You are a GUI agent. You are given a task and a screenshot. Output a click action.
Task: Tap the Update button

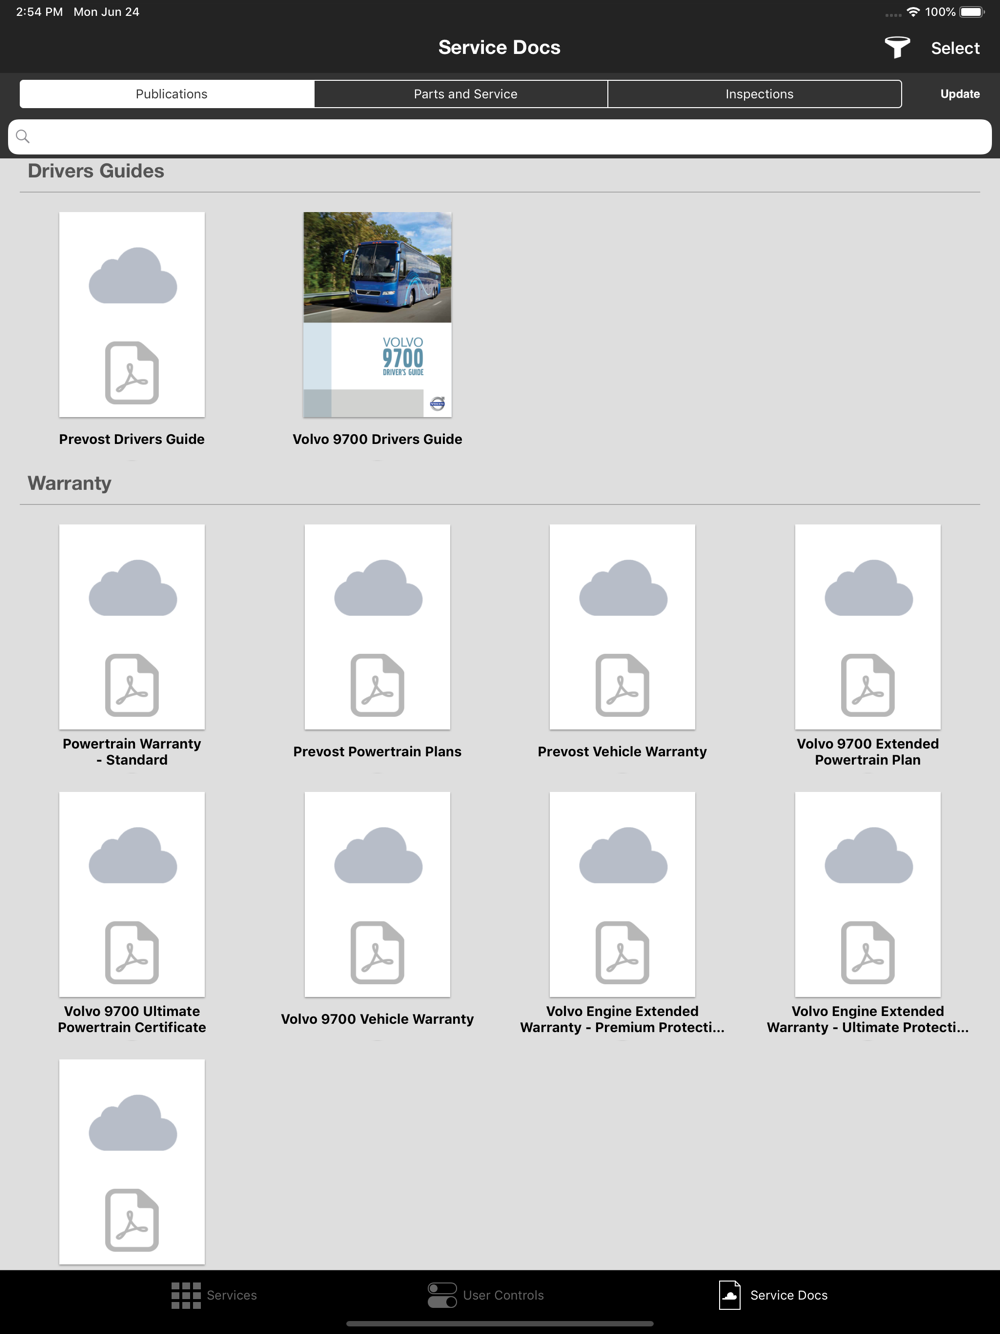point(960,94)
